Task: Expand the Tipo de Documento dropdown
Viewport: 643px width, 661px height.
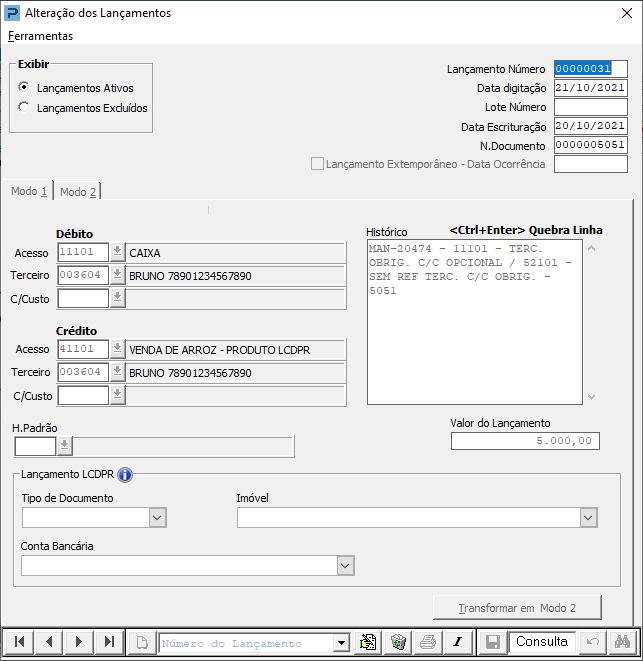Action: 157,518
